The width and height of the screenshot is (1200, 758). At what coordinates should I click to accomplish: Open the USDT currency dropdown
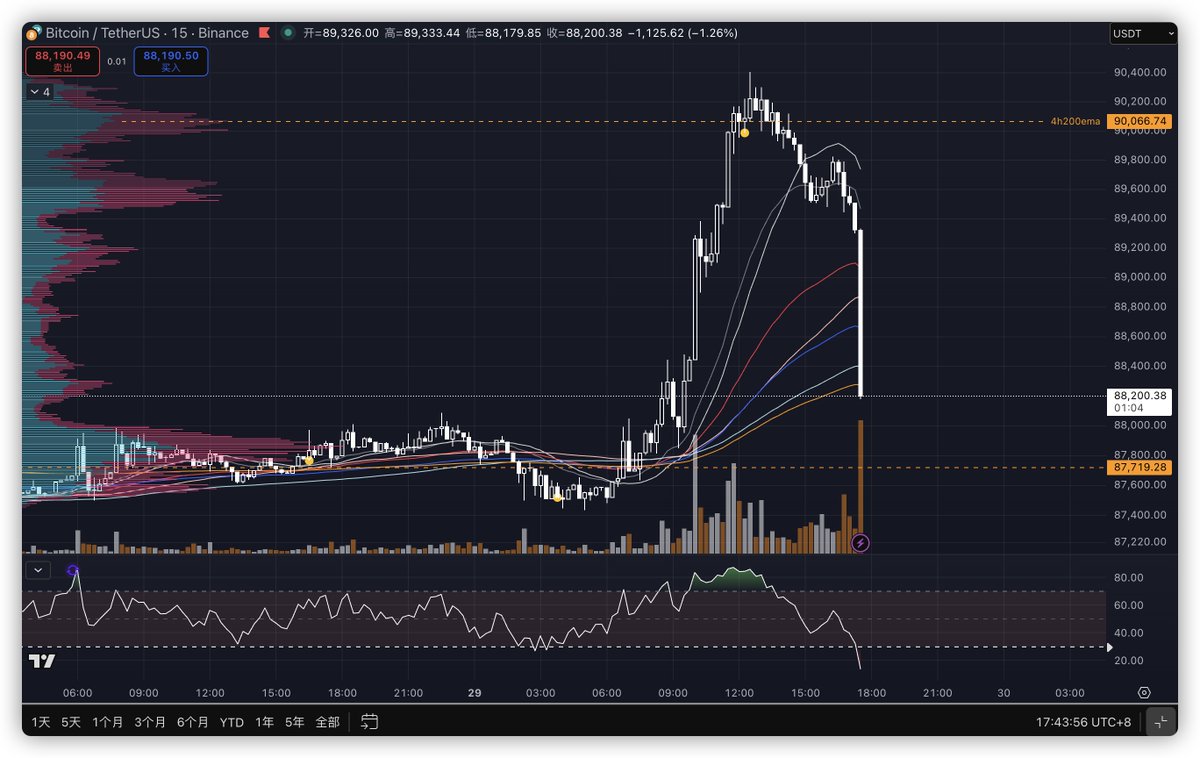[1143, 33]
